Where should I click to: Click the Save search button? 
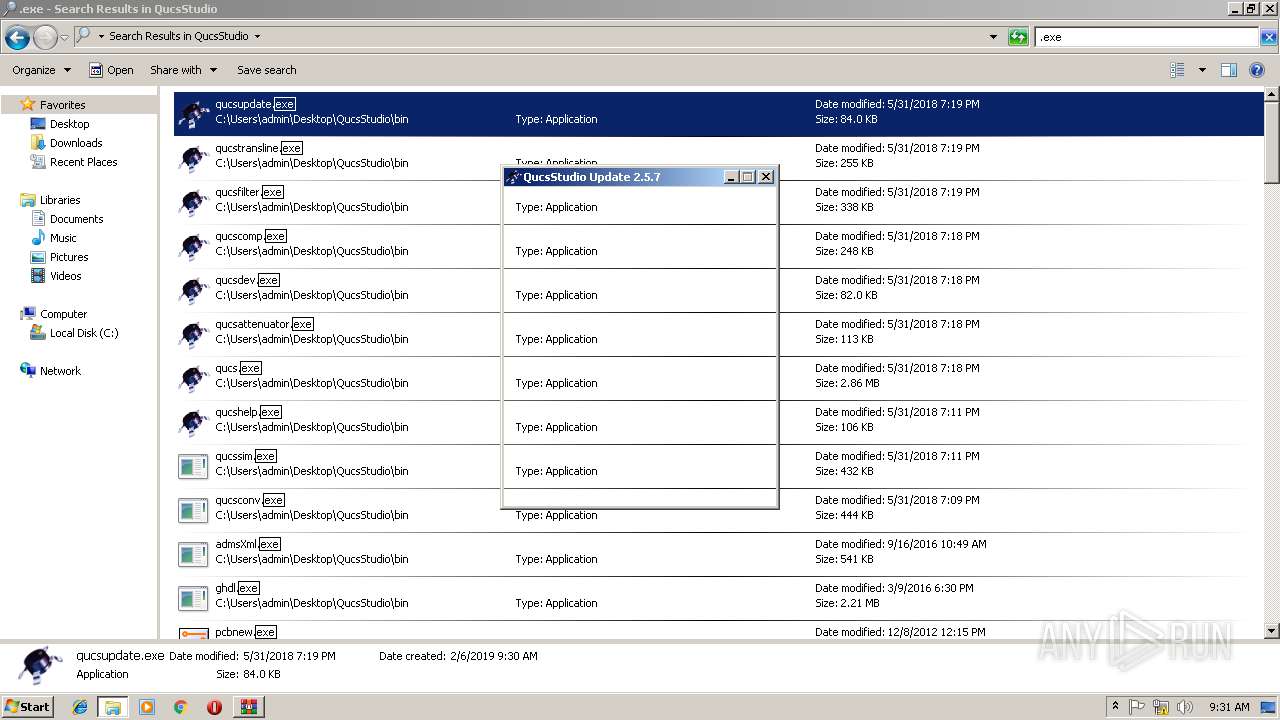click(x=266, y=70)
